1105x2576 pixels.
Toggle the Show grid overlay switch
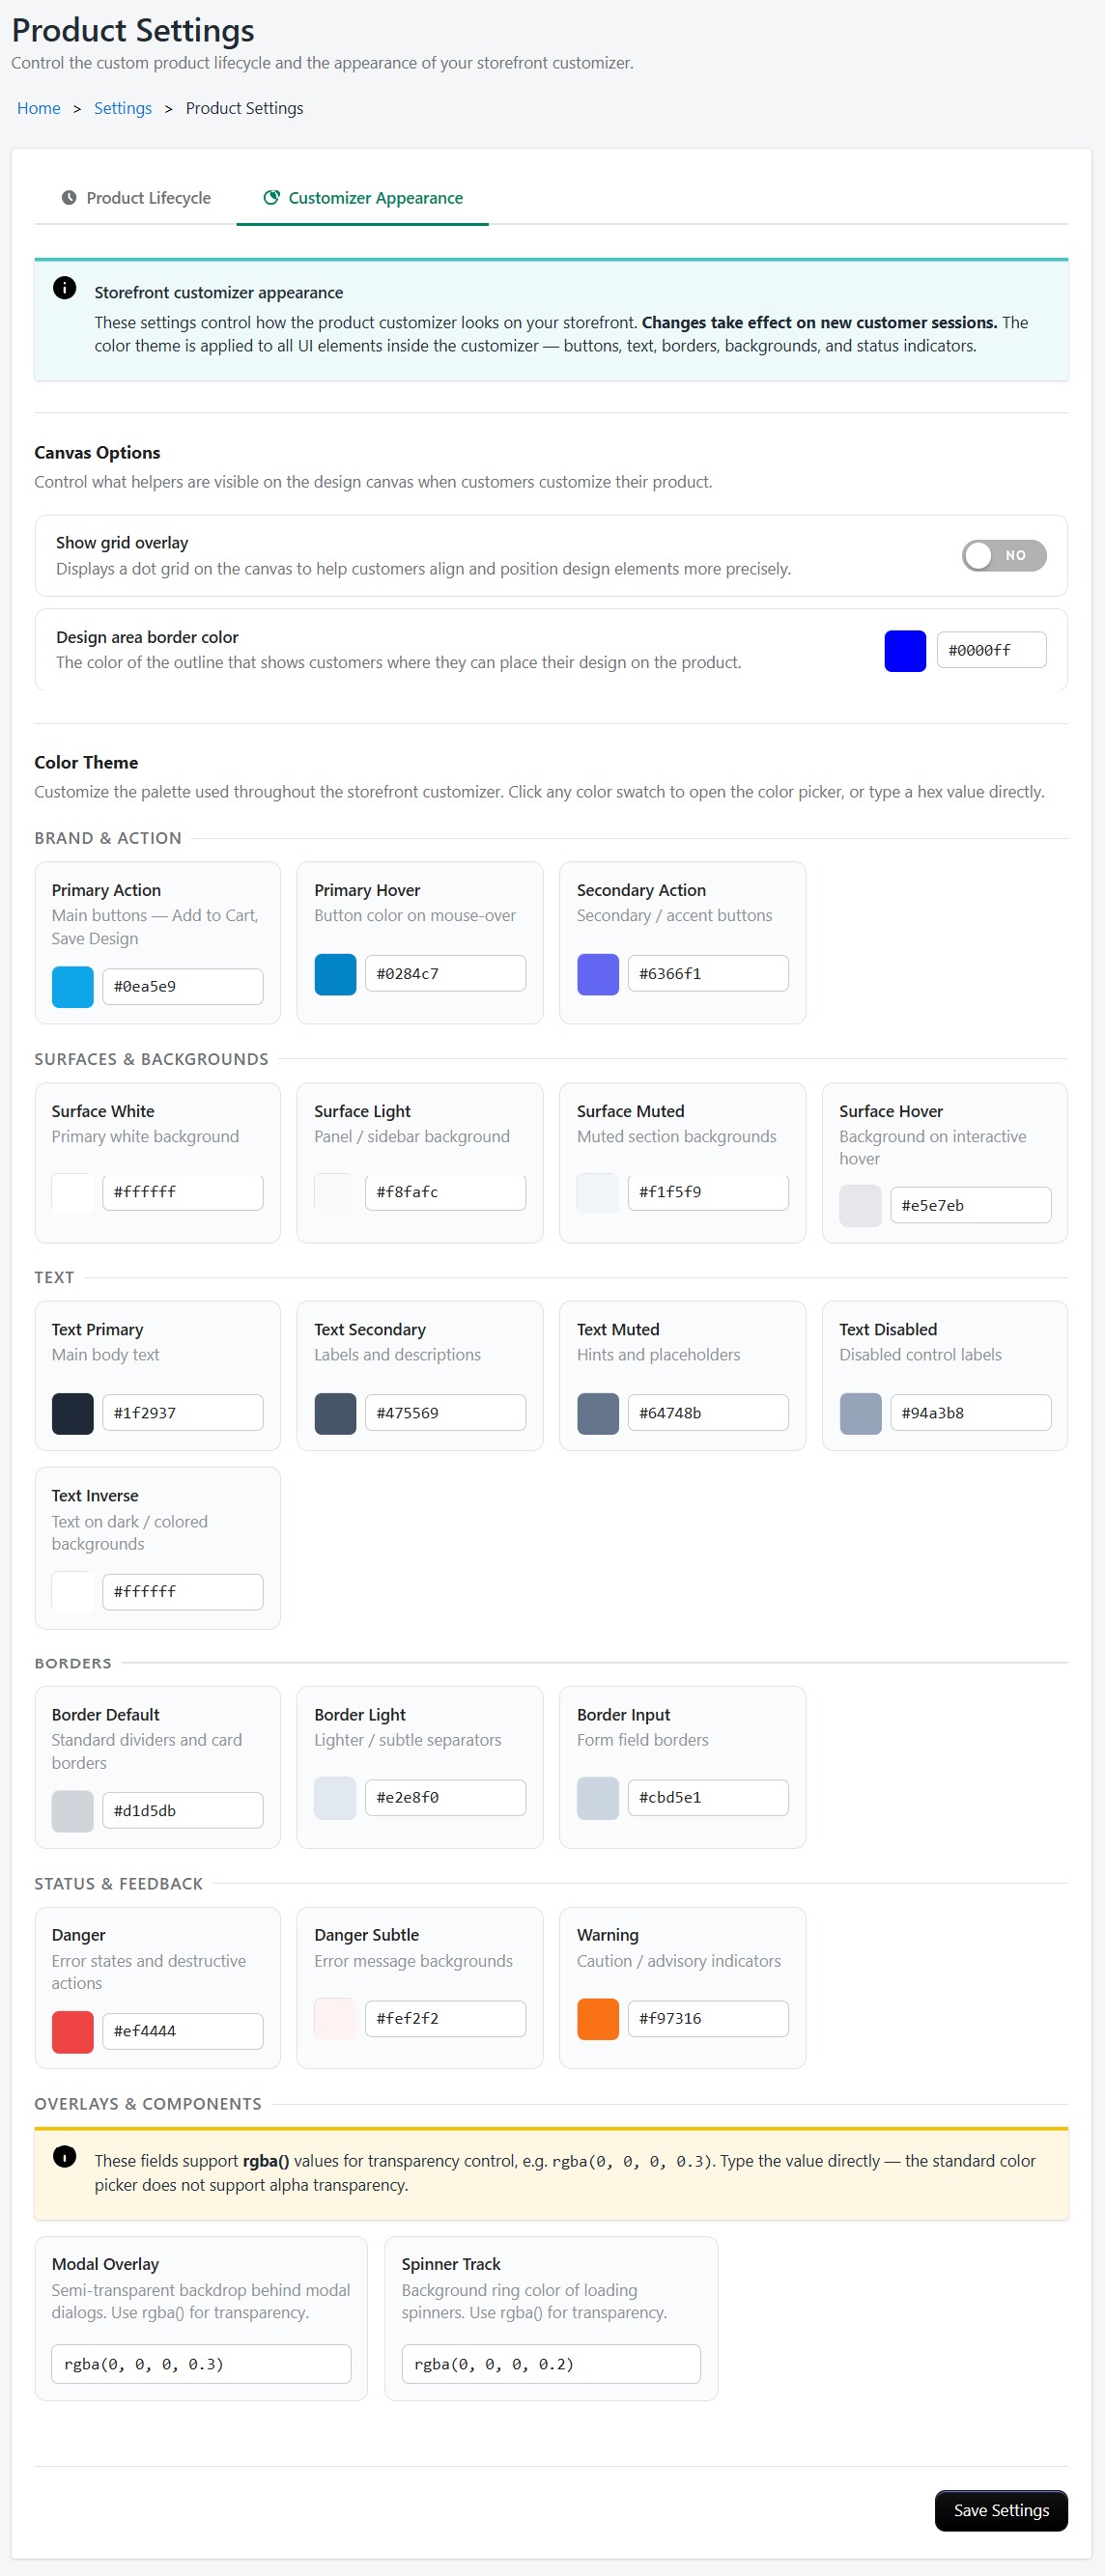pyautogui.click(x=1004, y=555)
